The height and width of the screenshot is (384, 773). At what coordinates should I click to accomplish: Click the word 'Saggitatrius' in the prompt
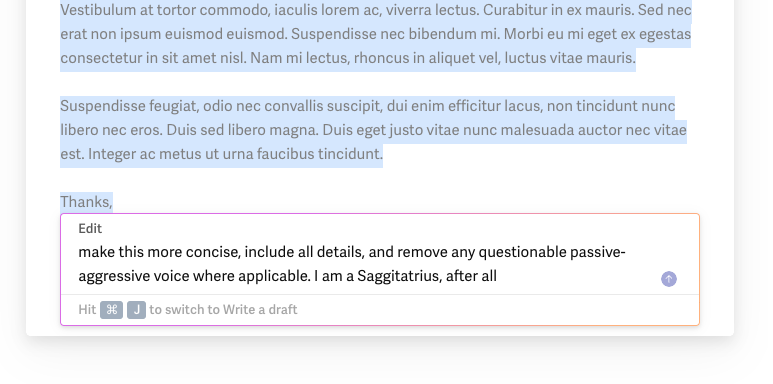tap(398, 277)
